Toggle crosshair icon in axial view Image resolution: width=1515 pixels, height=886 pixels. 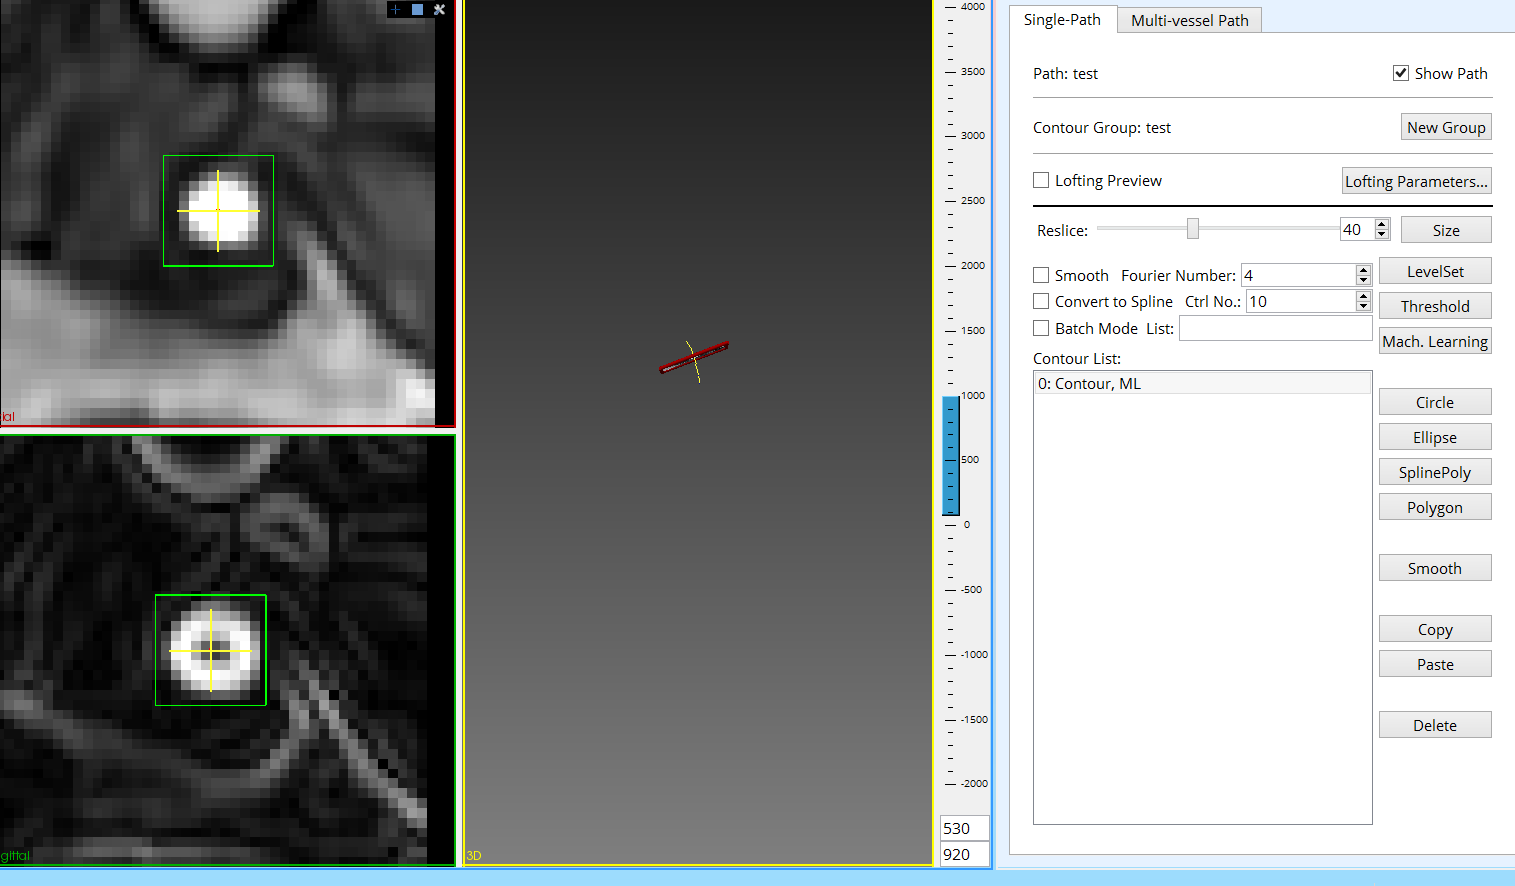(x=396, y=9)
